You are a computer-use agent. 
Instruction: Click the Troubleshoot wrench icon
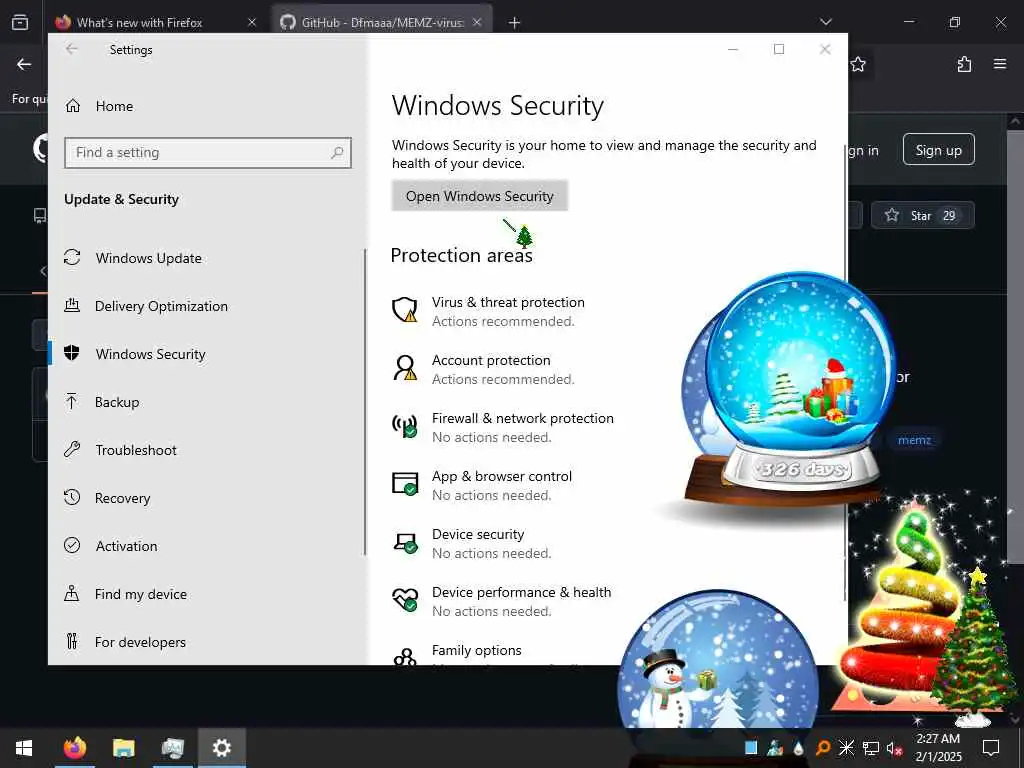pos(72,449)
